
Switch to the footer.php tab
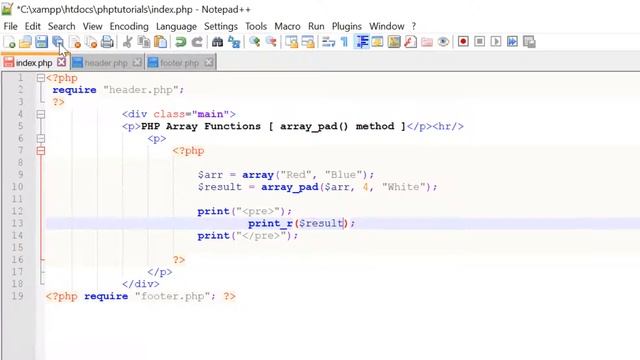(x=180, y=62)
